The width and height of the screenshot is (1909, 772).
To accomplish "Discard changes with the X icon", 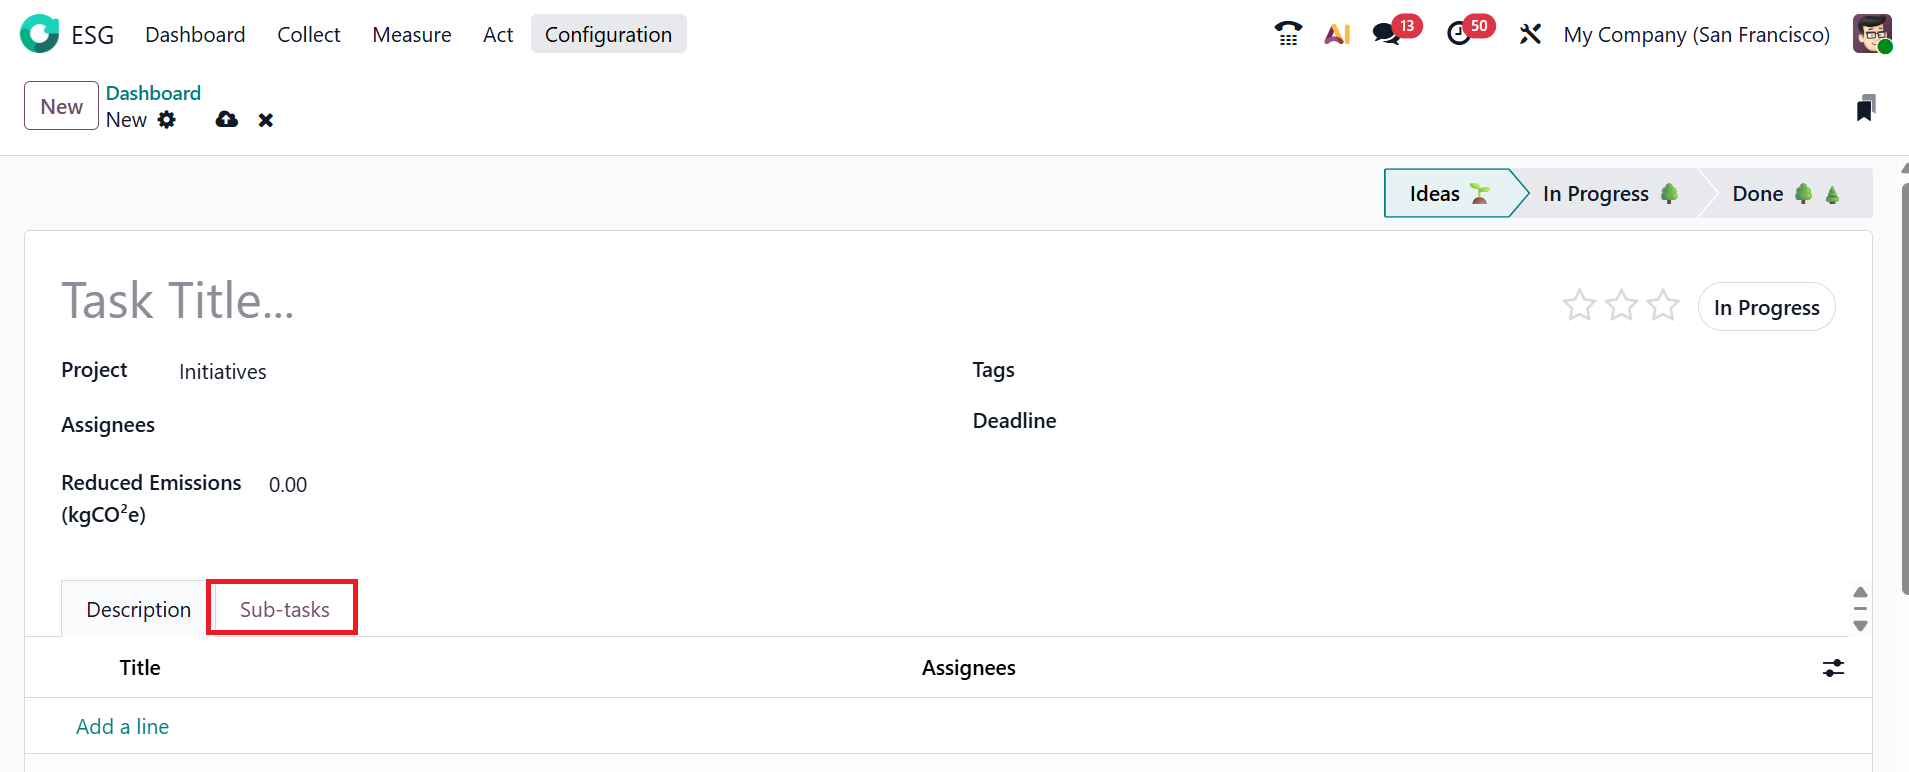I will [266, 120].
